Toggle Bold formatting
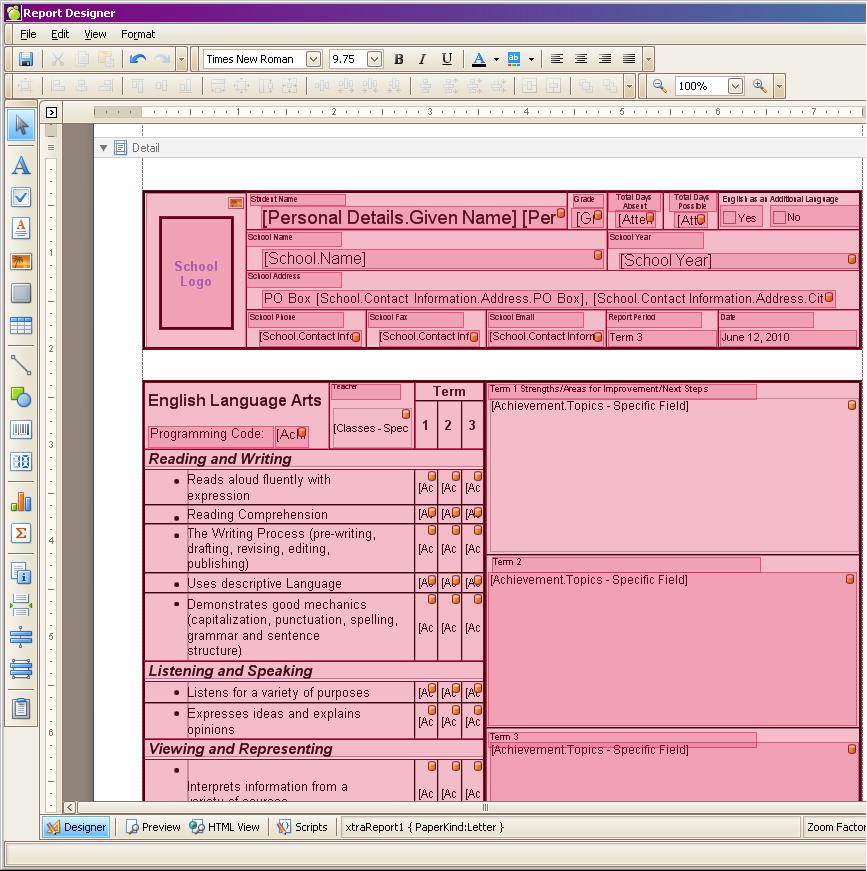 (x=399, y=60)
